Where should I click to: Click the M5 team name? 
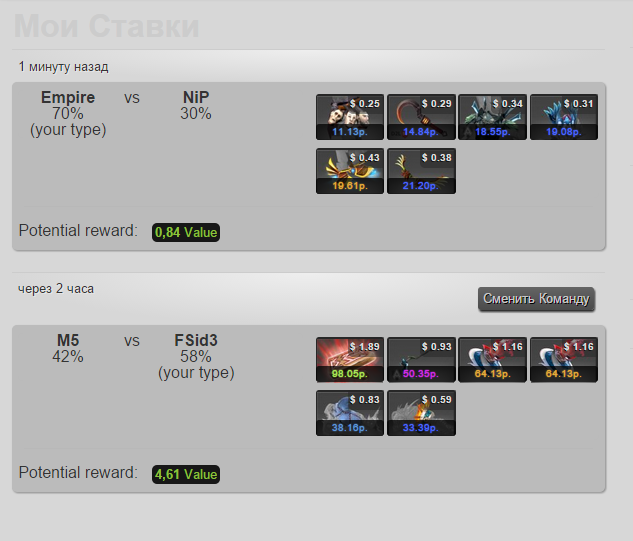tap(68, 340)
